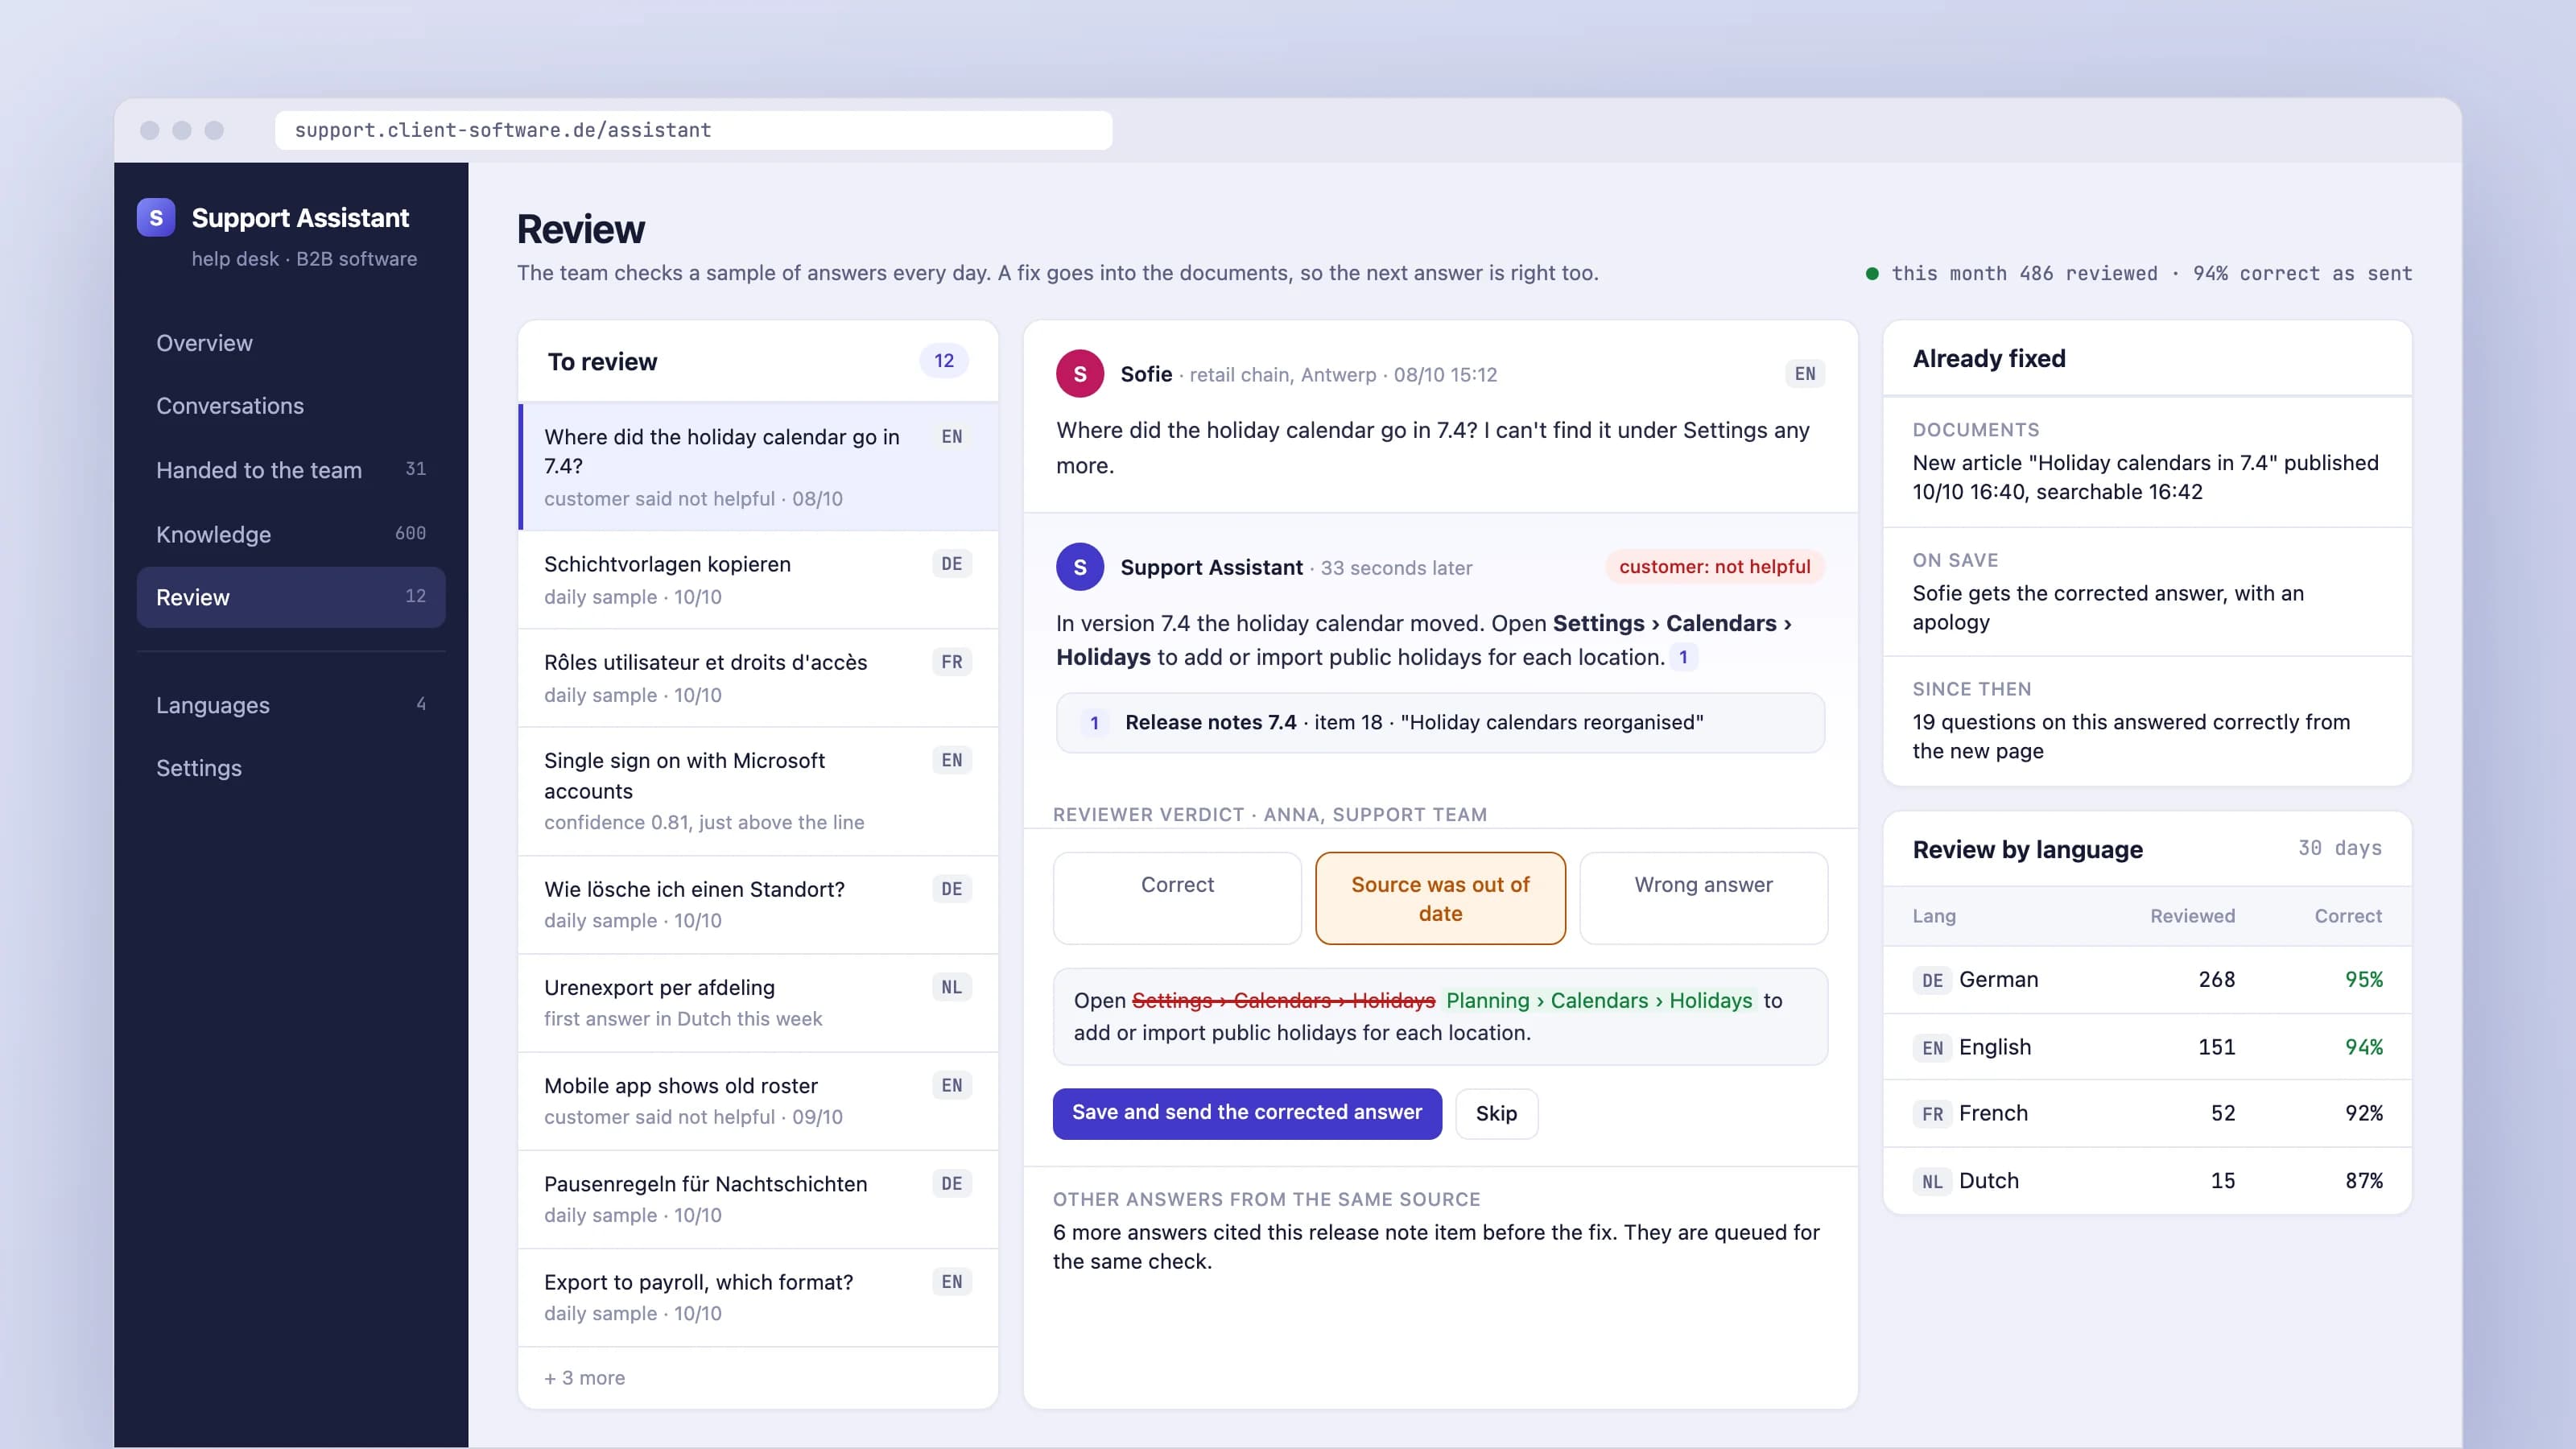Screen dimensions: 2576x1449
Task: Select the Source was out of date verdict
Action: pos(1440,898)
